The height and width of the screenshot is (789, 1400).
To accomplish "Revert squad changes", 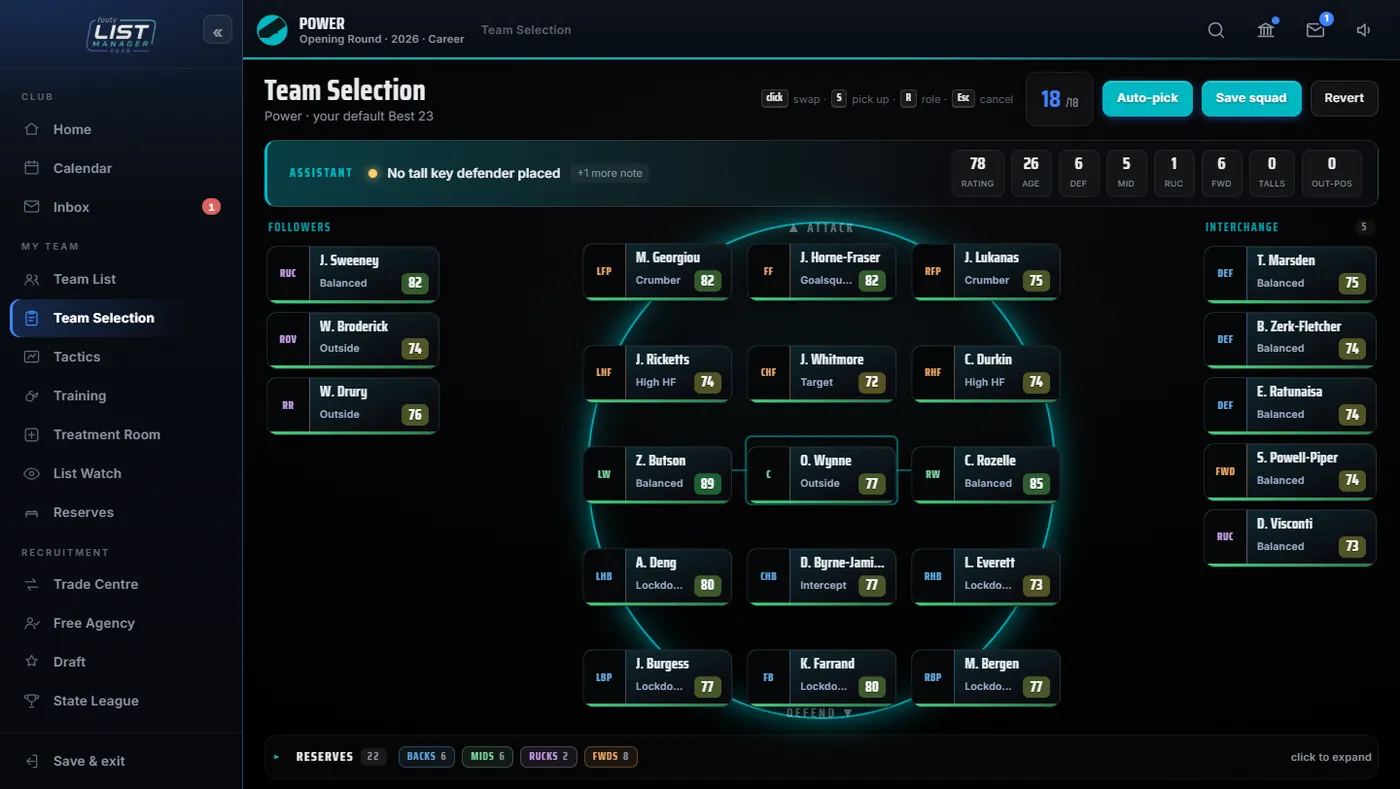I will pos(1344,98).
